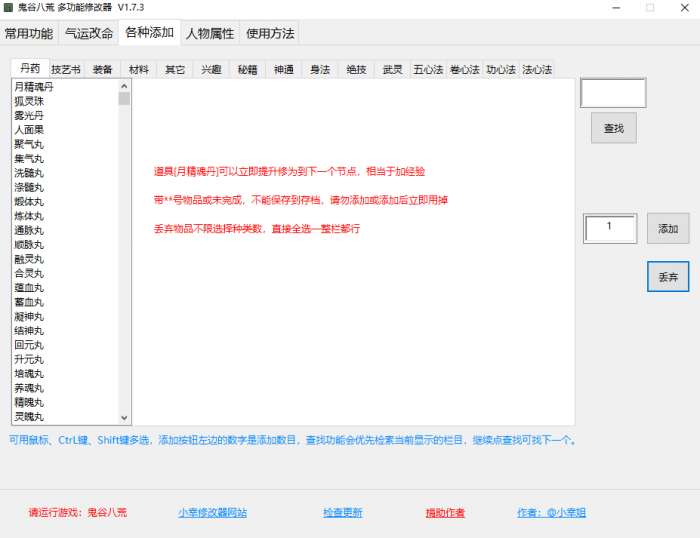Switch to the 常用功能 tab
This screenshot has height=538, width=700.
point(29,33)
